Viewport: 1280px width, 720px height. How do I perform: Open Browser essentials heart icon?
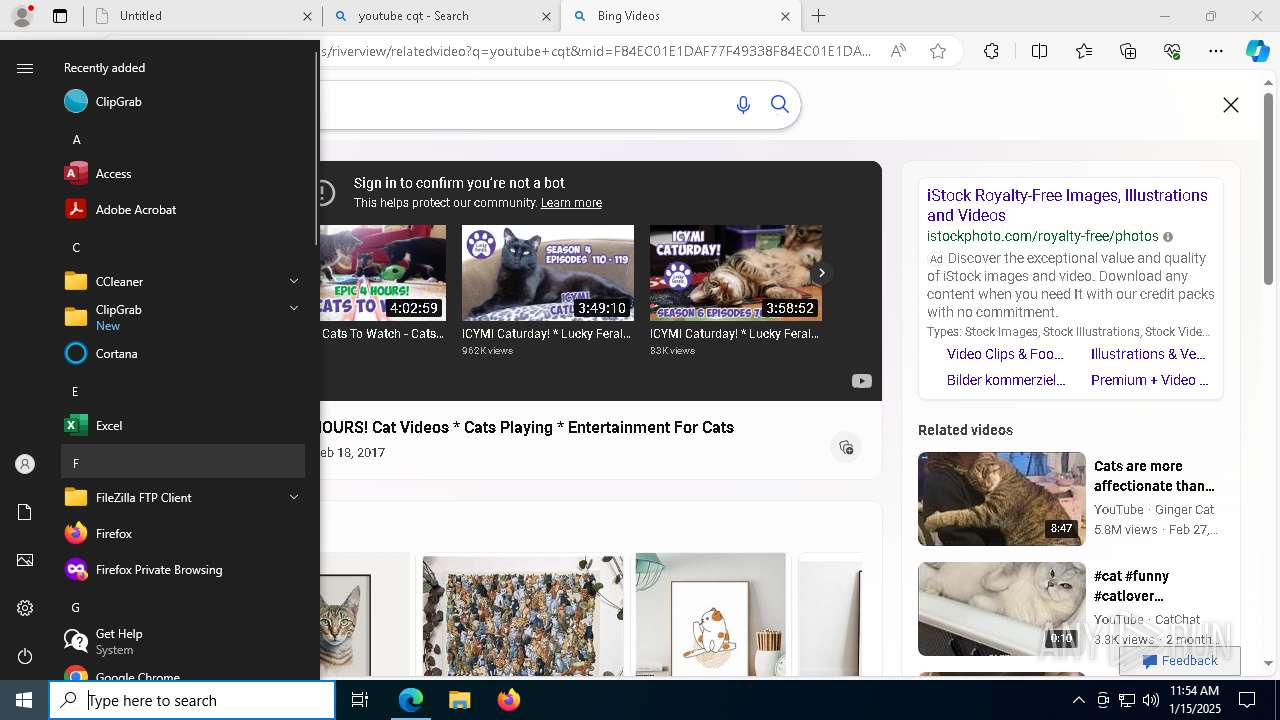pos(1172,51)
